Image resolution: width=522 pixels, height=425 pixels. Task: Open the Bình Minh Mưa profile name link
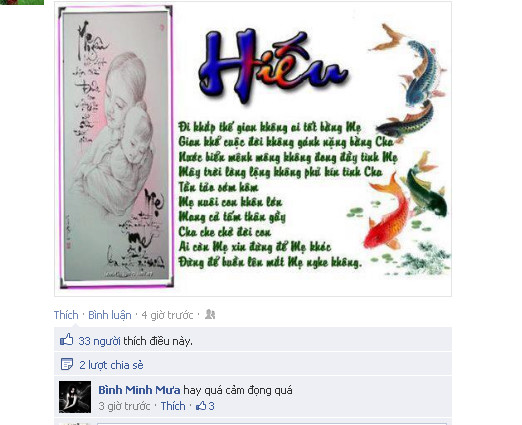pos(139,390)
